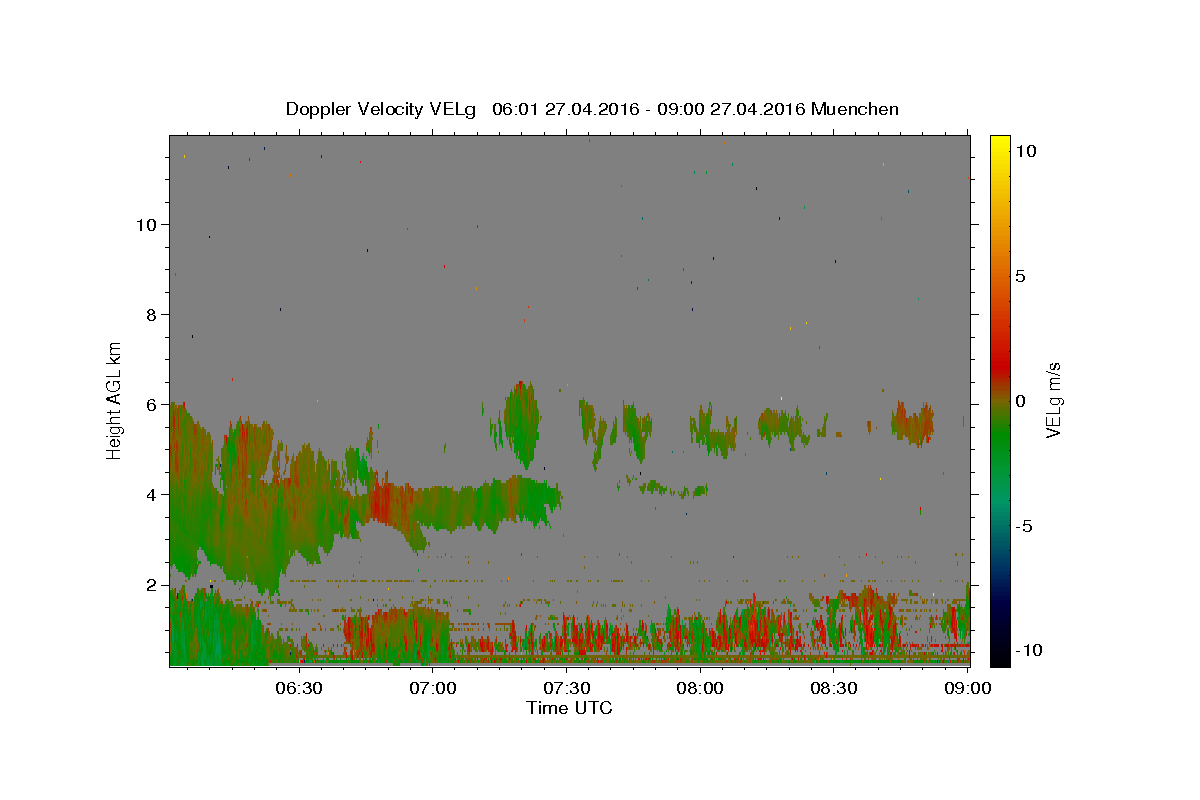1200x800 pixels.
Task: Click the VELg m/s colorbar title
Action: pyautogui.click(x=1054, y=400)
